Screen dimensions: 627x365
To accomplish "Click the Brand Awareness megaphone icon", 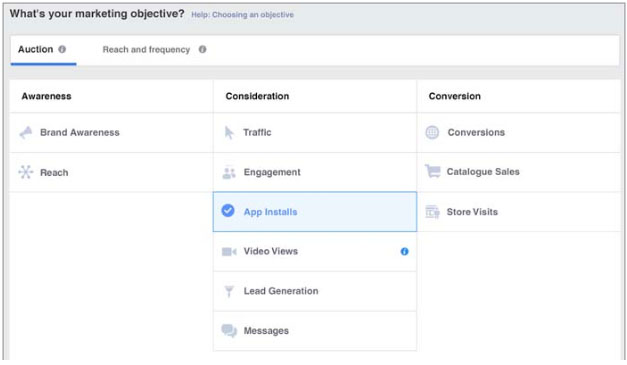I will click(26, 132).
